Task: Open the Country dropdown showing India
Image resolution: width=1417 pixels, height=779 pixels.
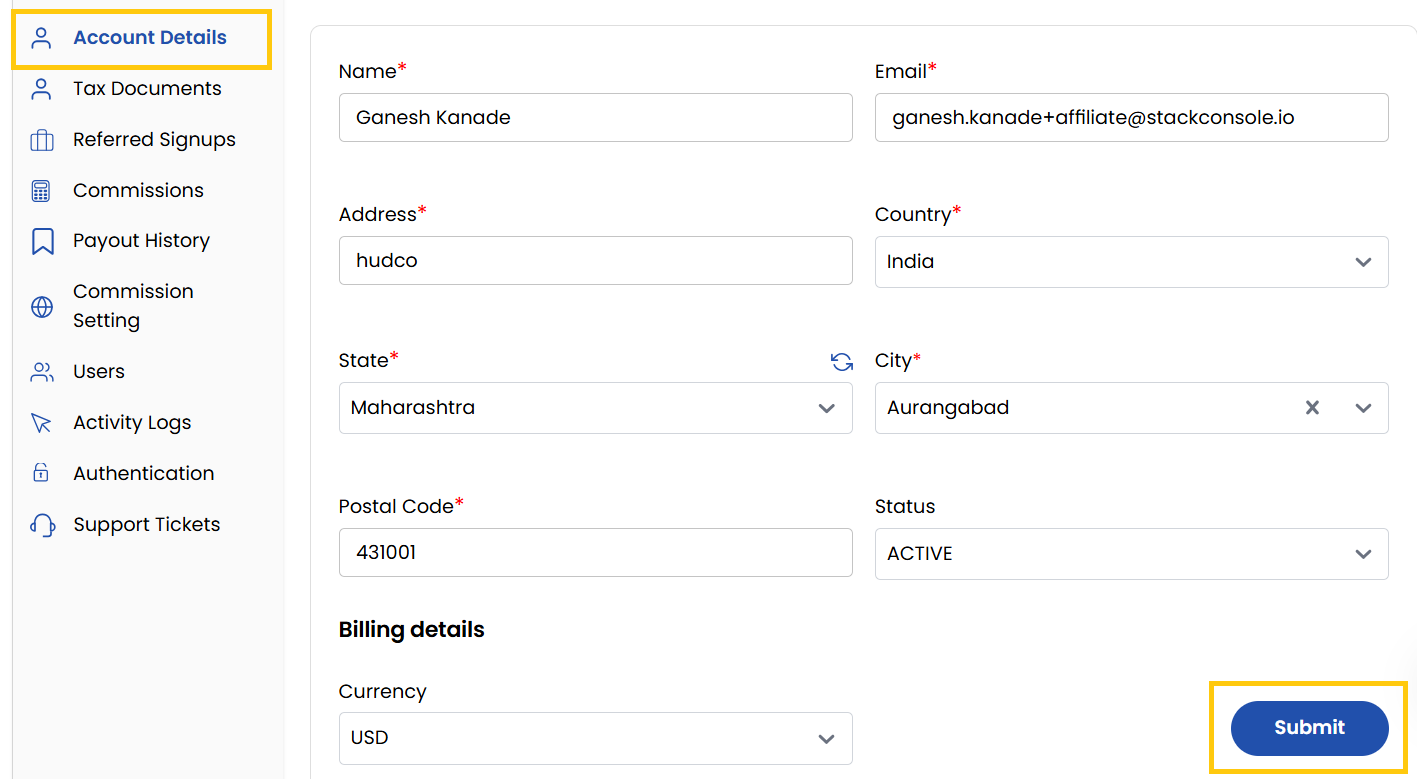Action: click(1130, 262)
